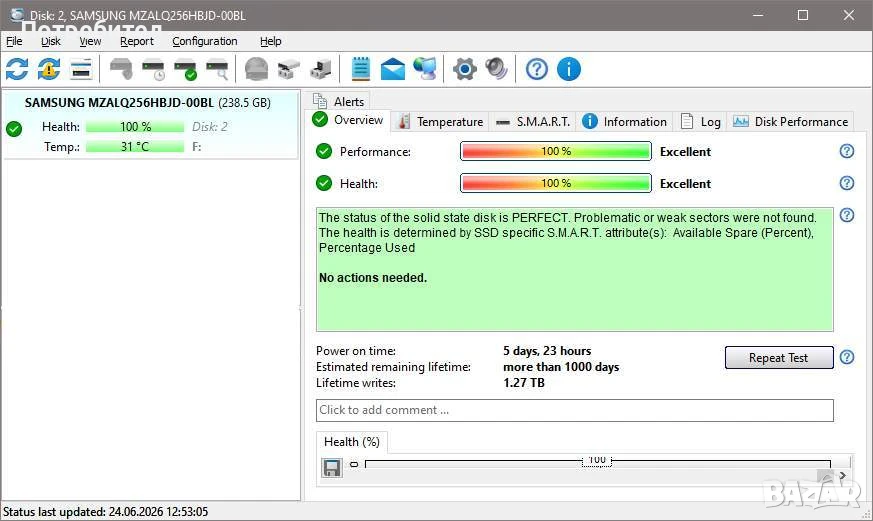This screenshot has width=873, height=521.
Task: Open the Report menu
Action: [136, 41]
